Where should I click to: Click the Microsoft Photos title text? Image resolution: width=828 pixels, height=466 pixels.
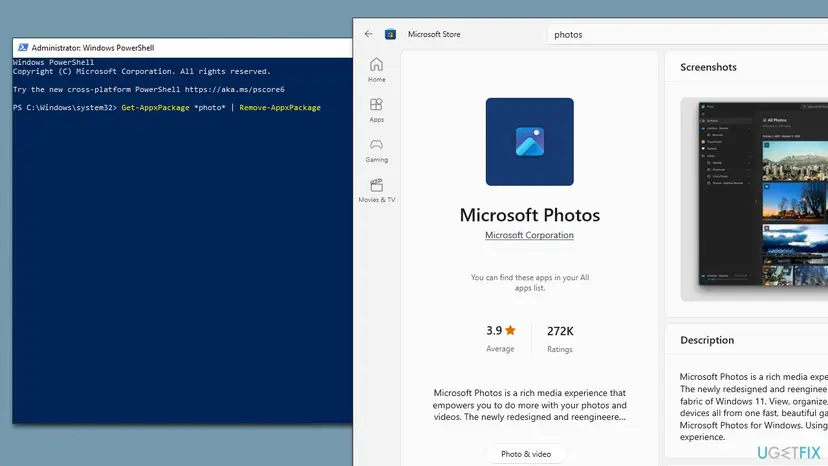click(530, 215)
